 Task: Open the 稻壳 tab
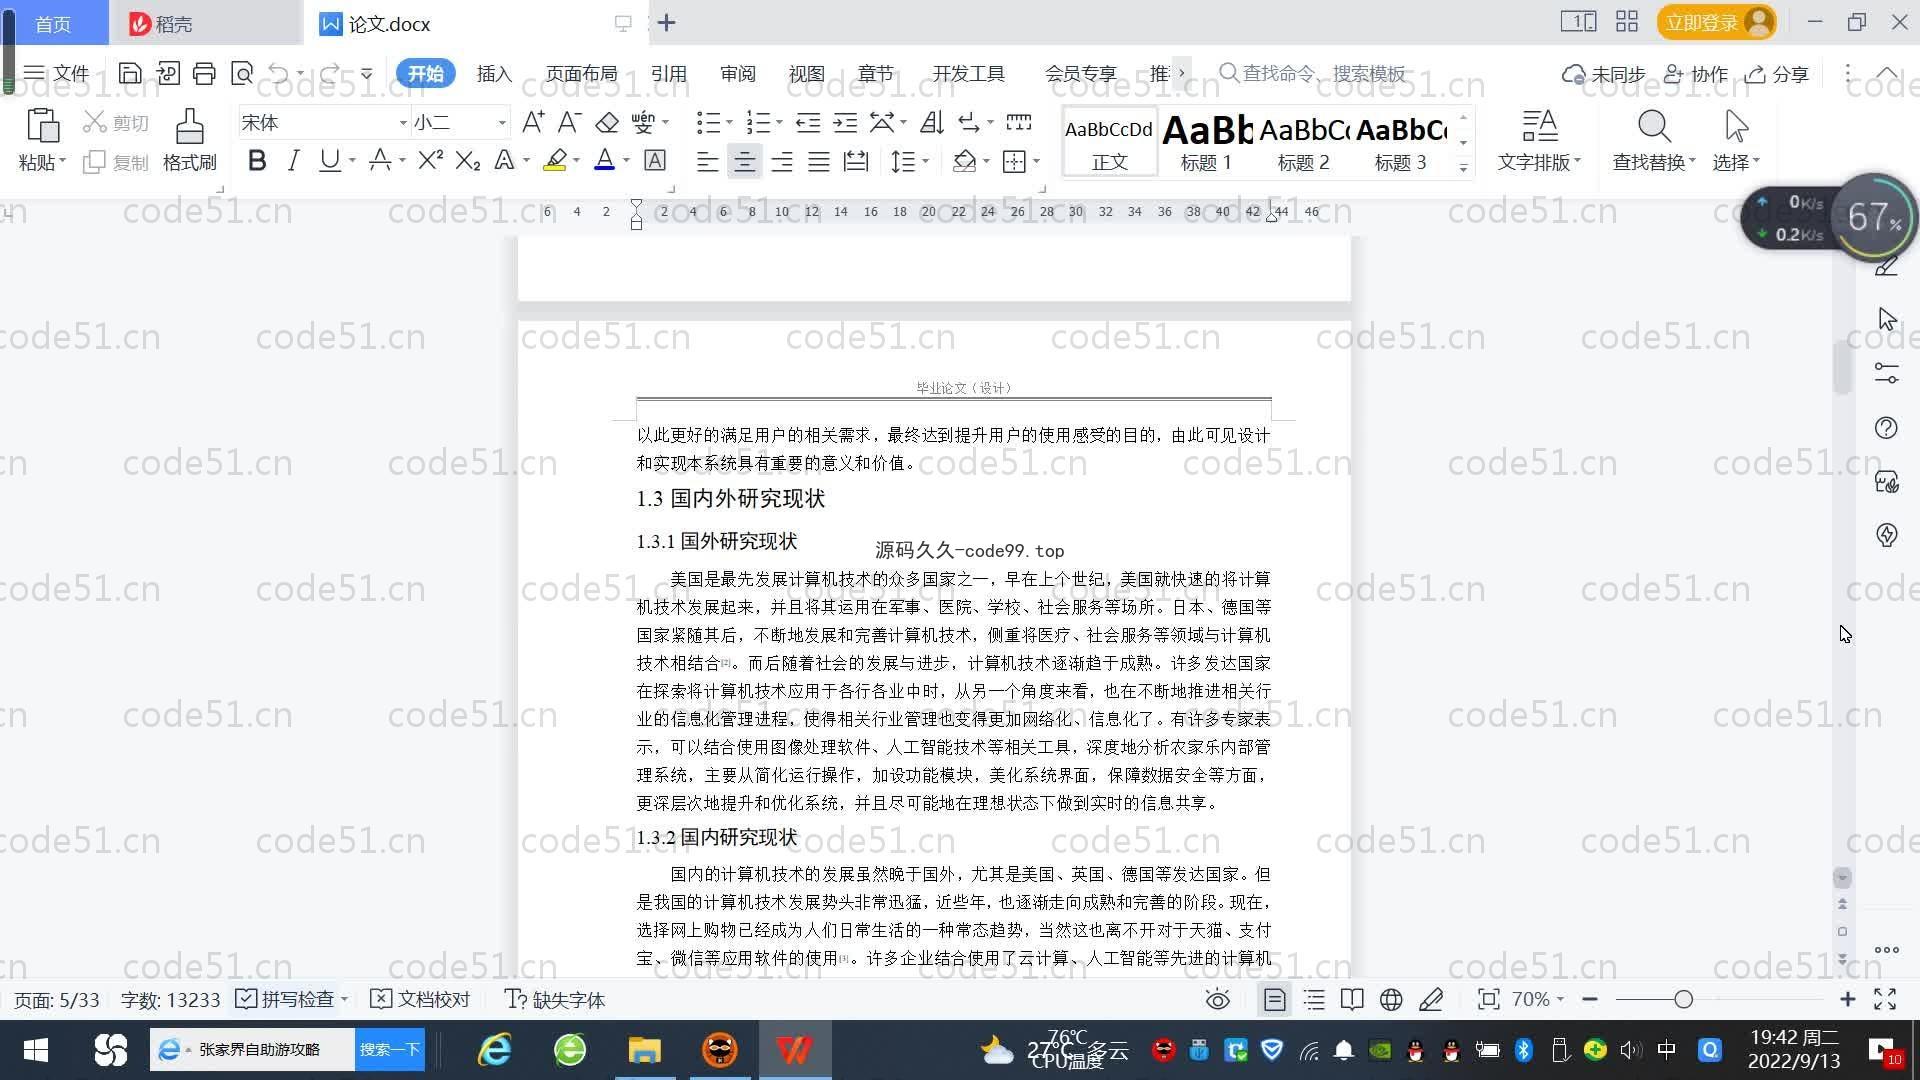pyautogui.click(x=205, y=23)
